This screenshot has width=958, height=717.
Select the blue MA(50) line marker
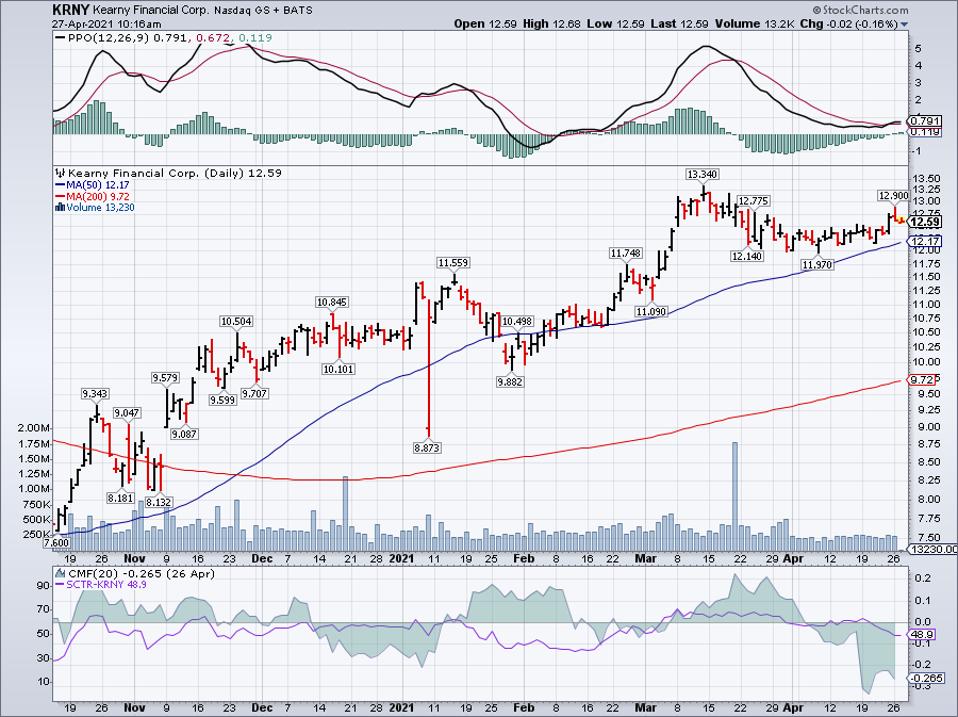pos(60,184)
